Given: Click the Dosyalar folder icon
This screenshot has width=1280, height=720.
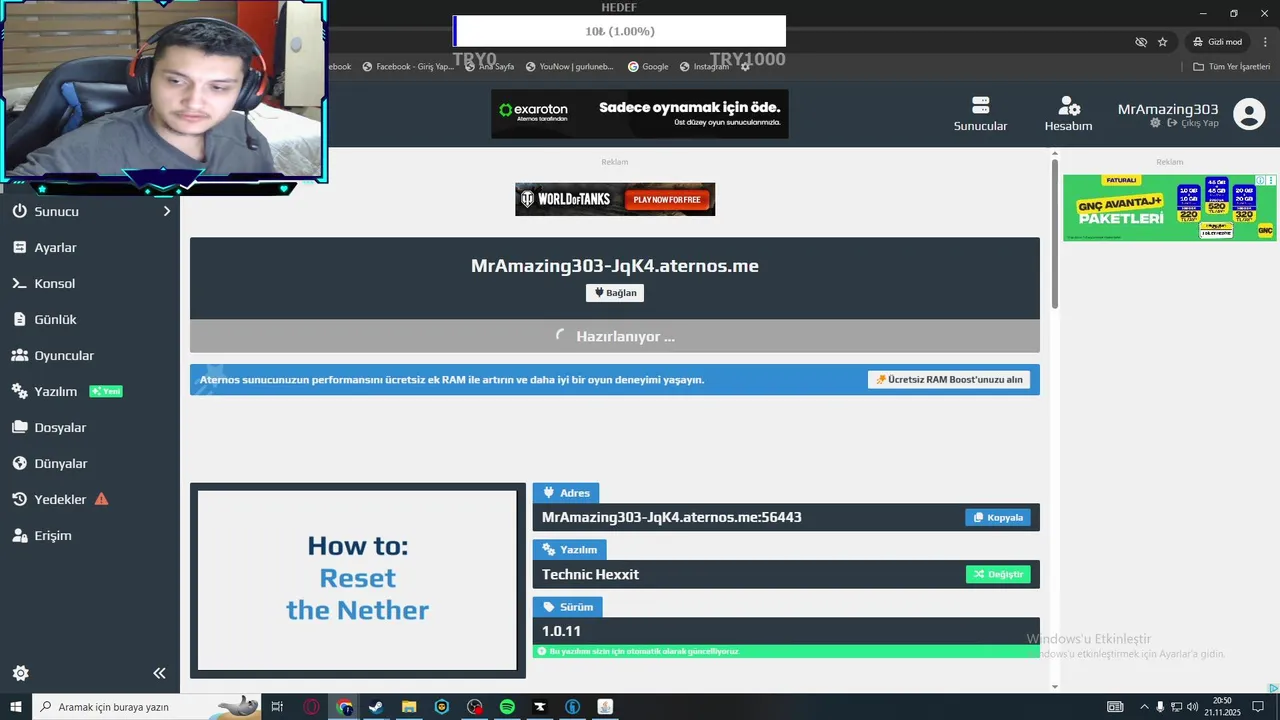Looking at the screenshot, I should (19, 427).
